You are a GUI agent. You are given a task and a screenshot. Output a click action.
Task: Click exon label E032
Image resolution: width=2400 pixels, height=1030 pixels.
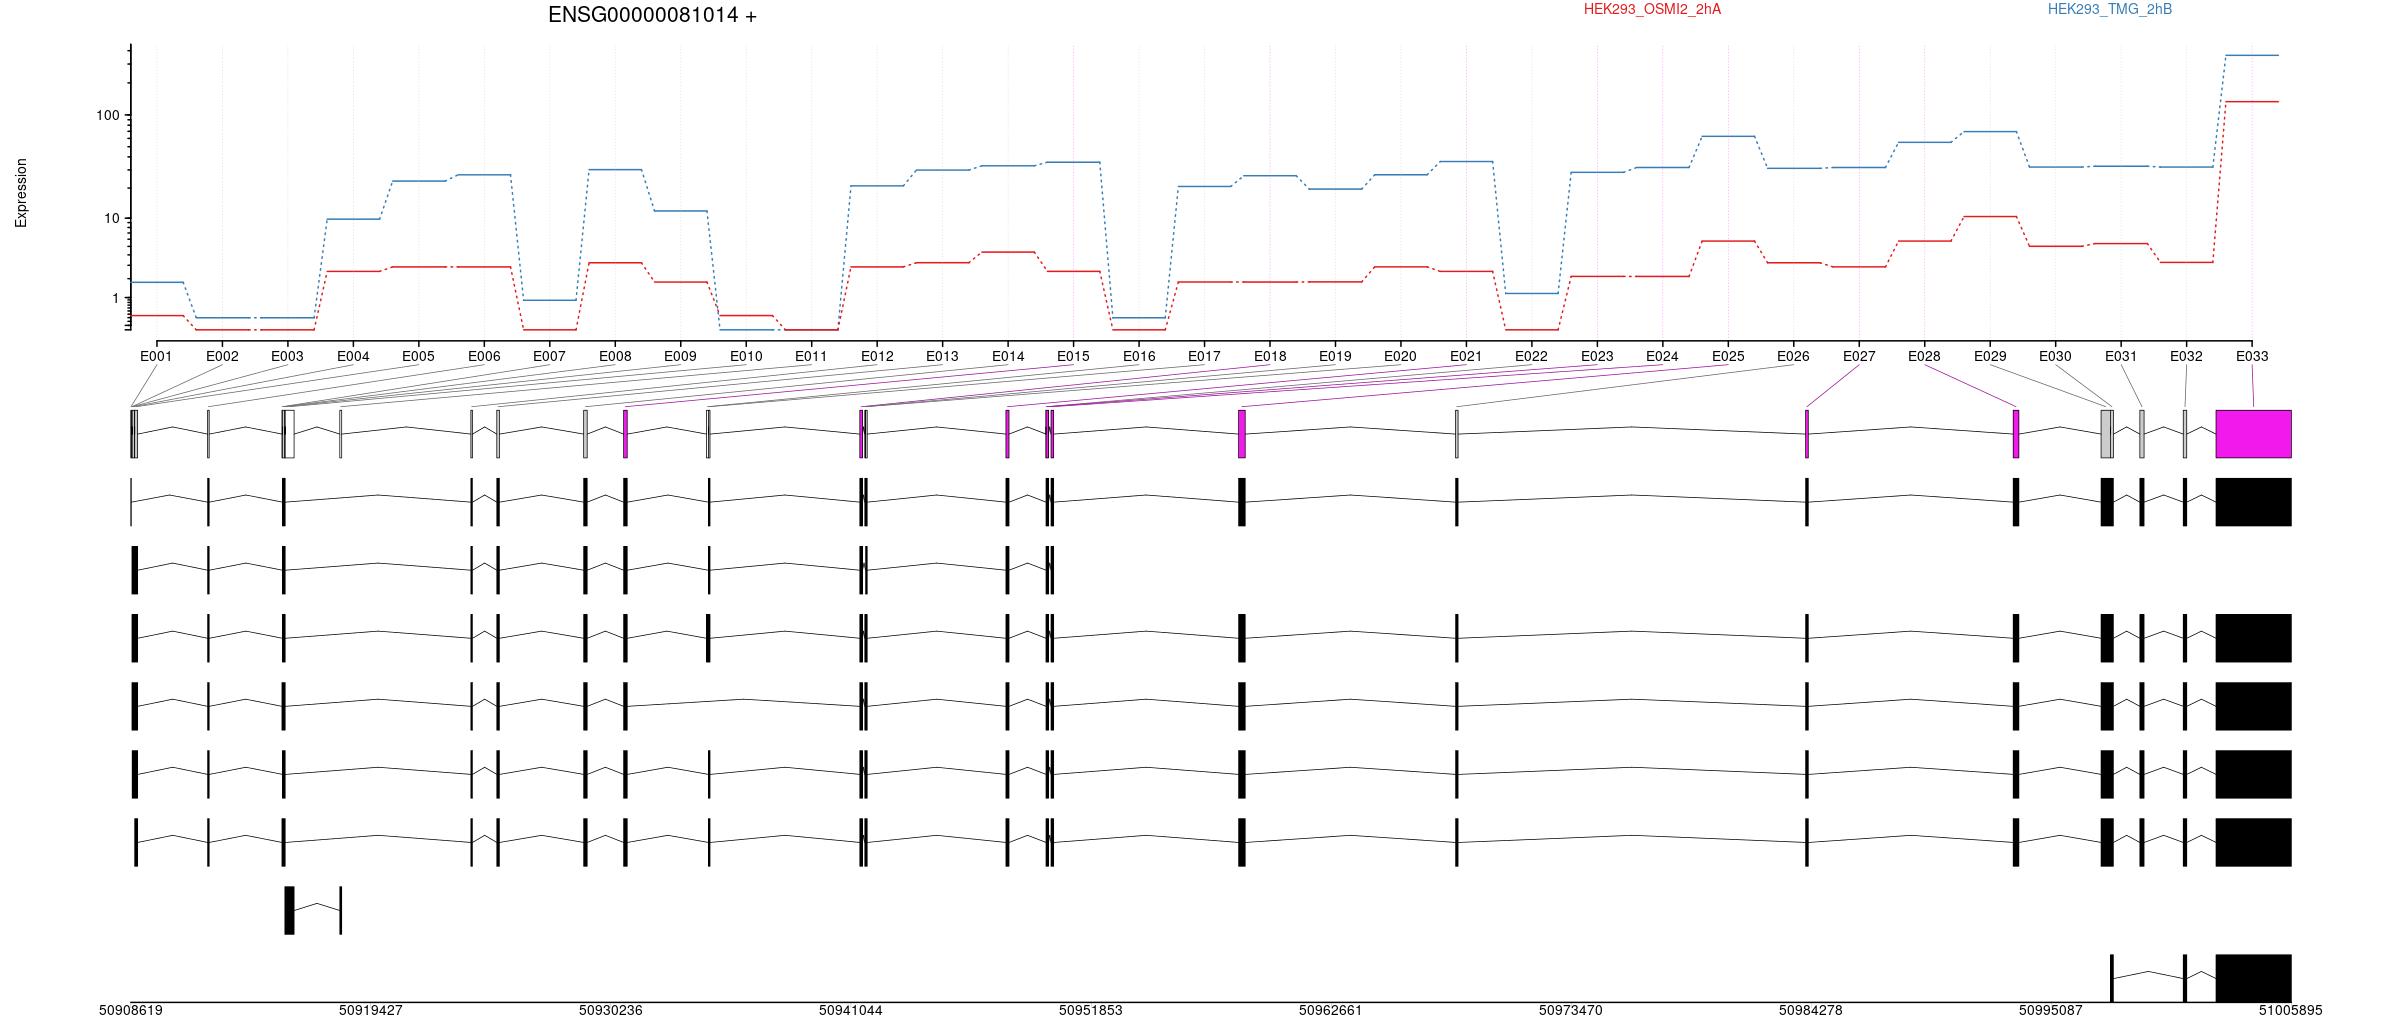[2186, 356]
